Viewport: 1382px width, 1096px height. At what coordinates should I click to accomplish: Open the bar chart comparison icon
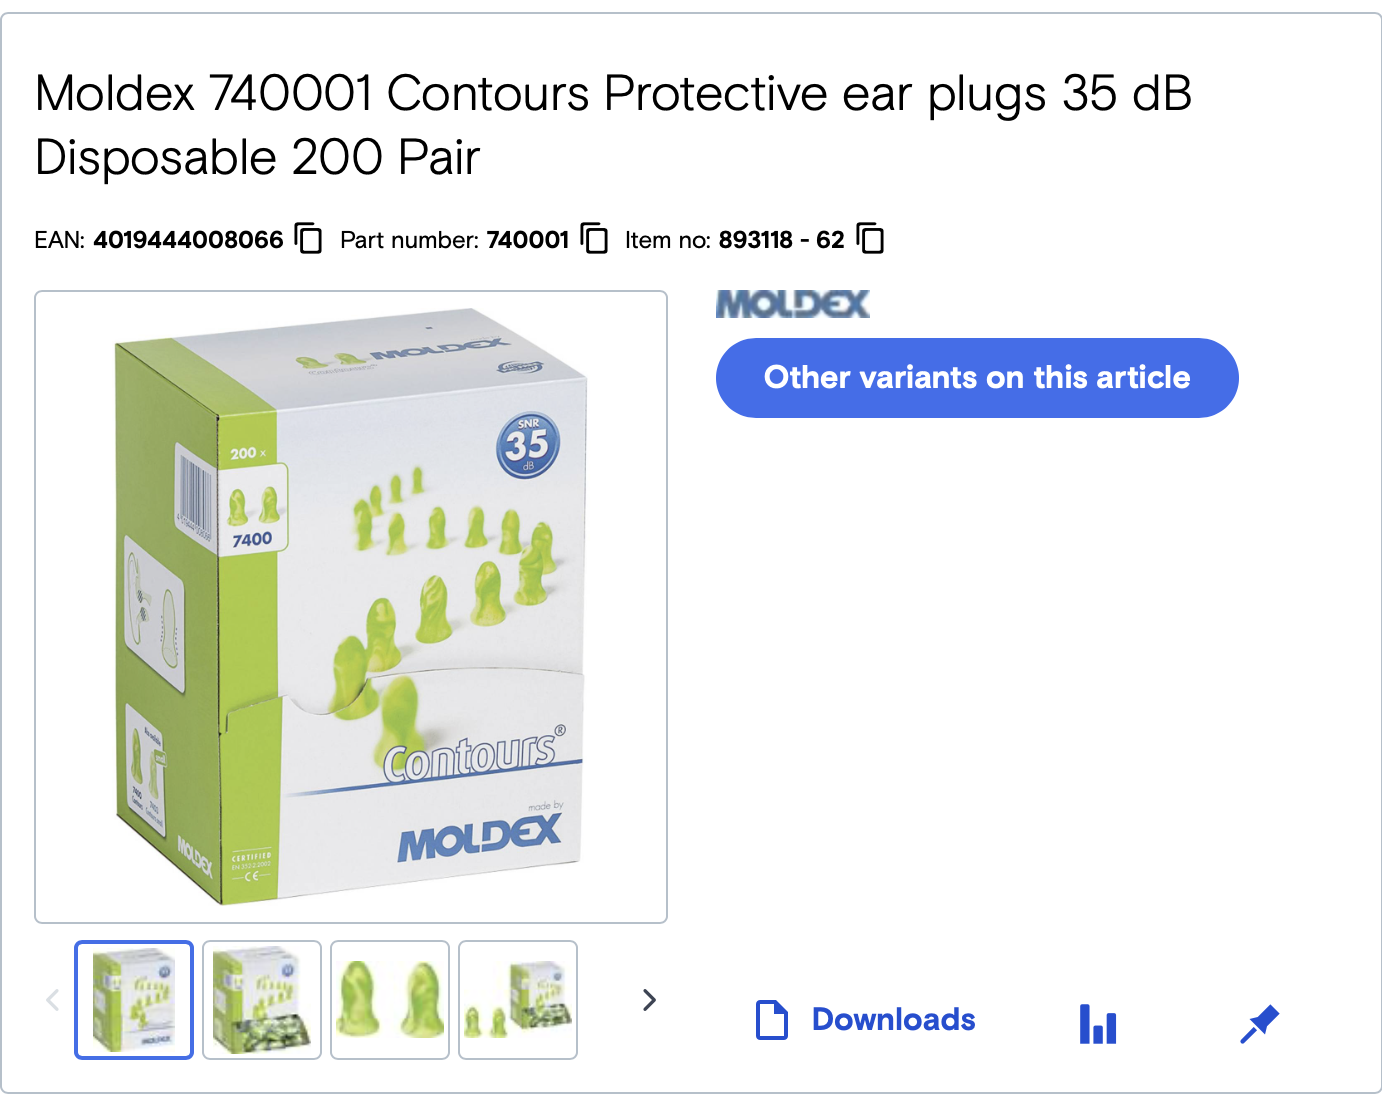coord(1098,1024)
